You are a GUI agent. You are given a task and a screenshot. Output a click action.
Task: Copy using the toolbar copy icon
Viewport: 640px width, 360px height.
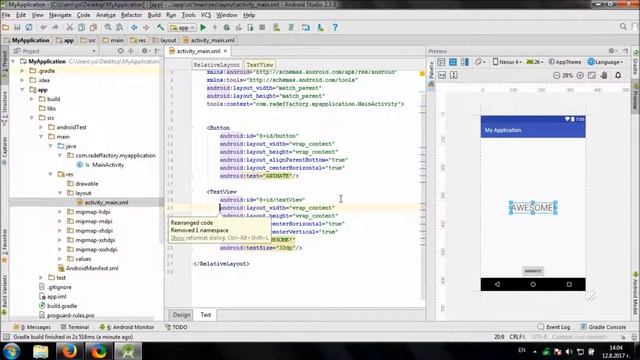click(x=82, y=27)
